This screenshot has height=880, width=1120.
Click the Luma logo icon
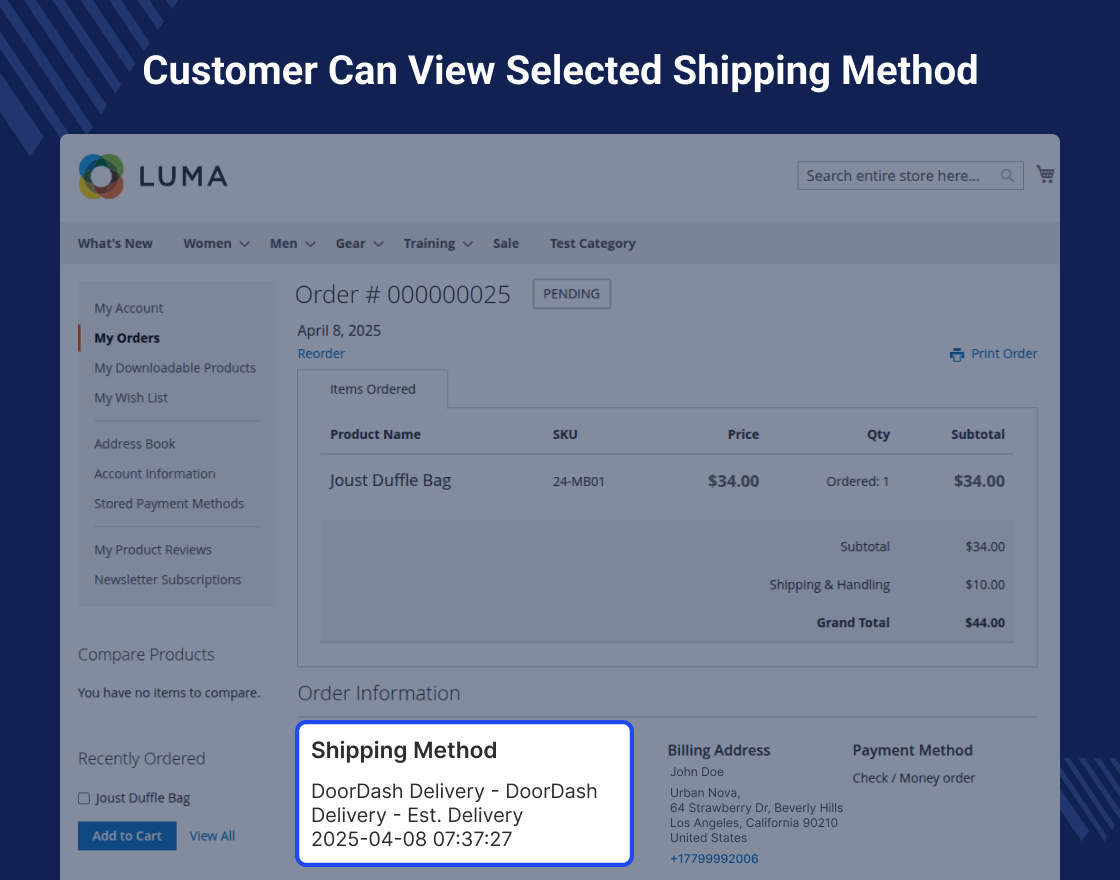101,176
